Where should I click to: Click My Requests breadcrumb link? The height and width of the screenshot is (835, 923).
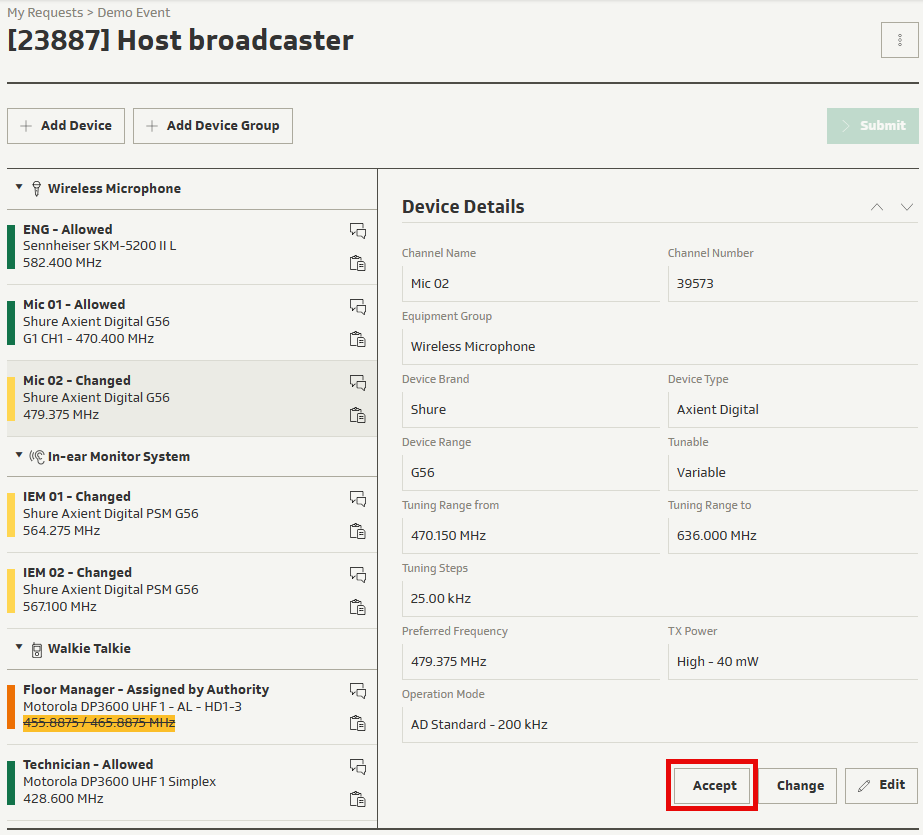(47, 13)
